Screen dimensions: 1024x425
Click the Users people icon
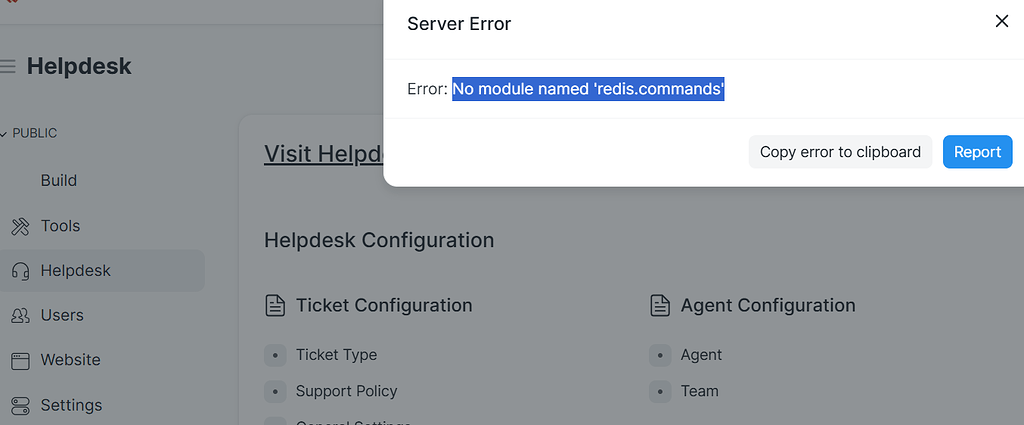coord(21,316)
